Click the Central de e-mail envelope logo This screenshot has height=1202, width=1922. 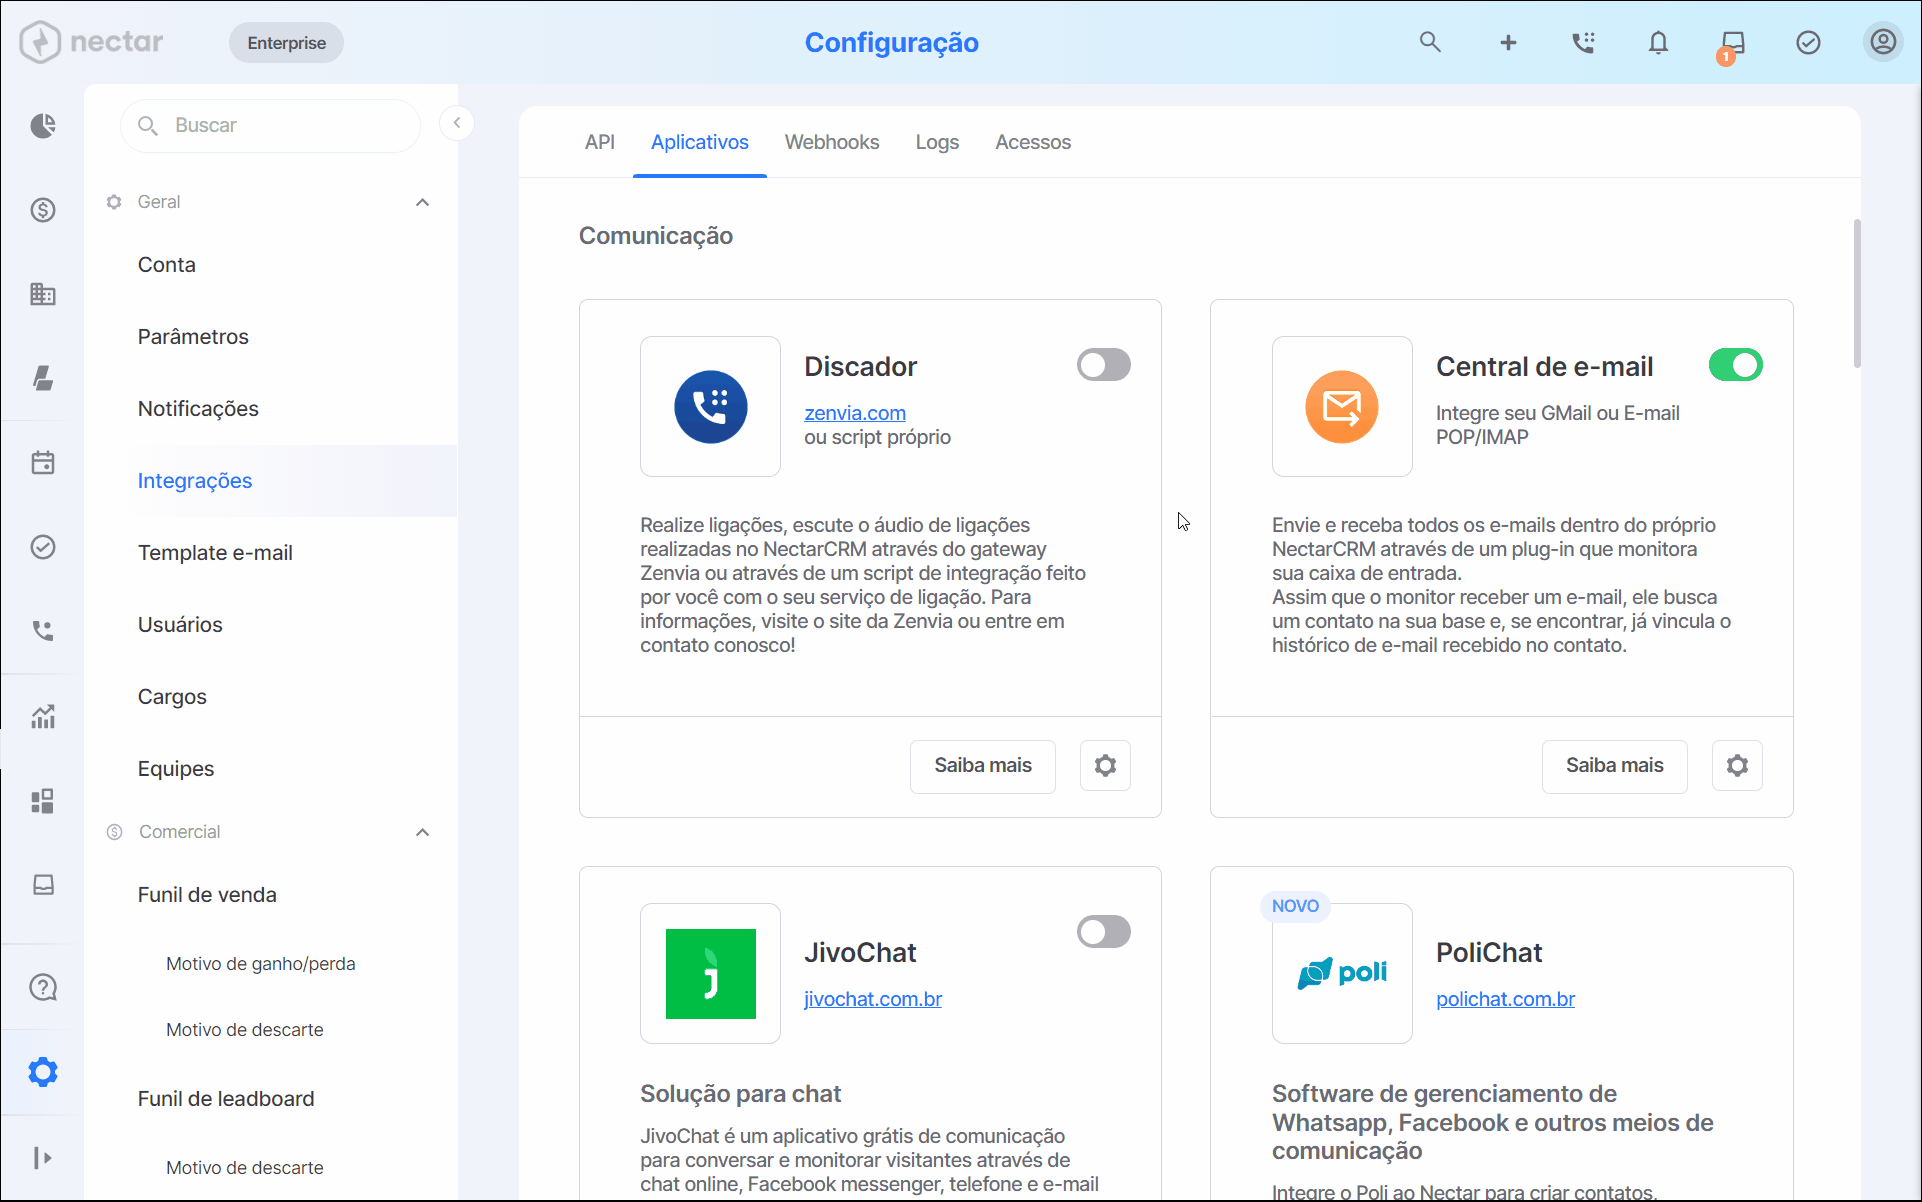[1342, 407]
